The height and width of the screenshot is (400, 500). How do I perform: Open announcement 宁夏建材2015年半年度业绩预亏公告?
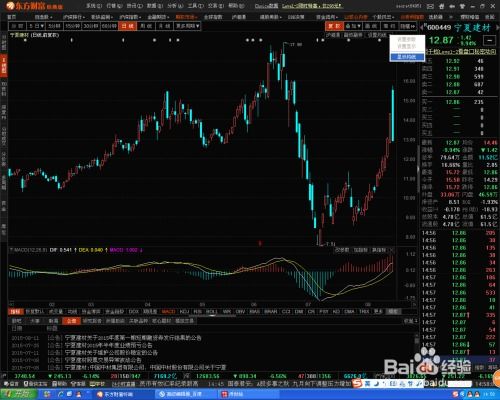coord(109,345)
